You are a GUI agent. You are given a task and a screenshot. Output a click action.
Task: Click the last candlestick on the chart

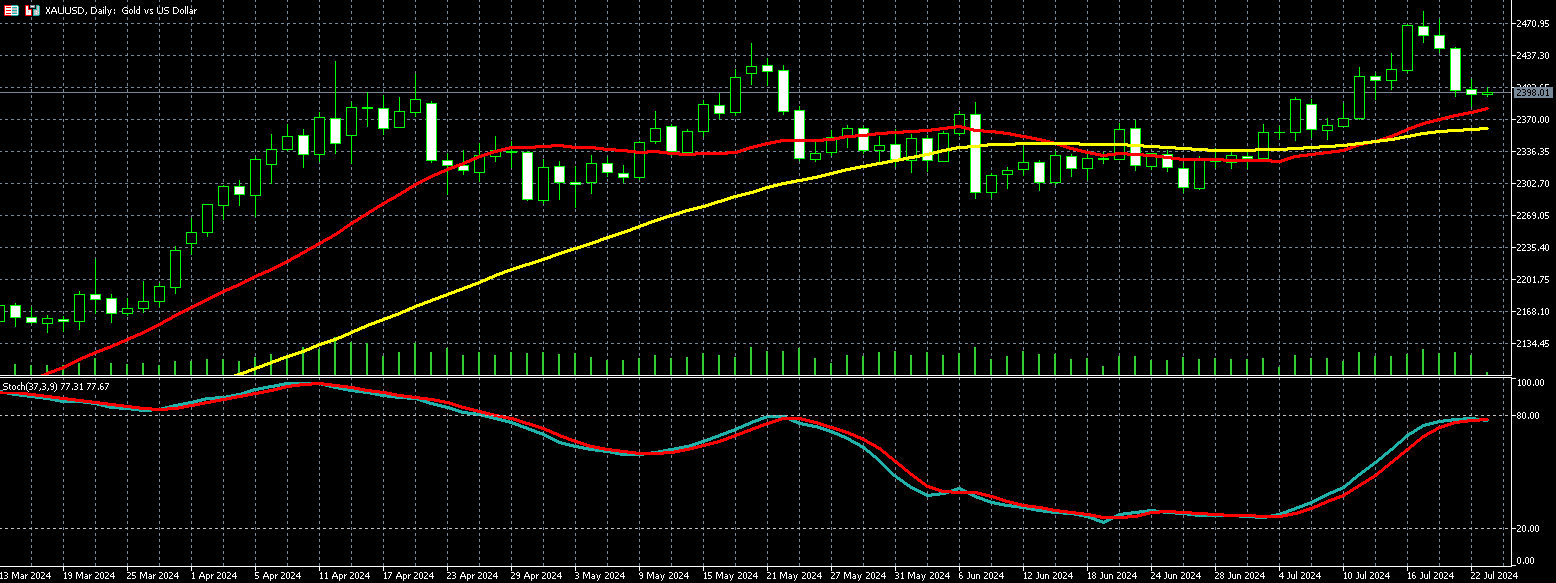coord(1487,93)
